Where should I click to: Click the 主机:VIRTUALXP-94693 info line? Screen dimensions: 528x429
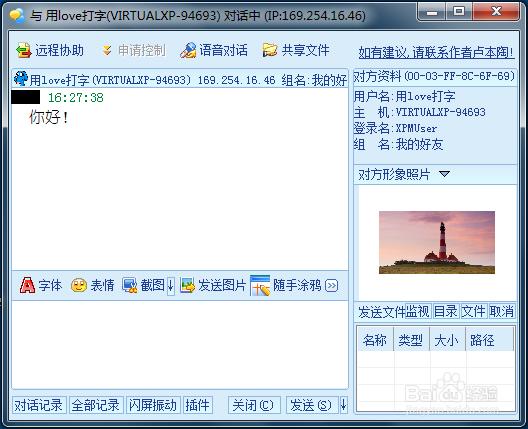pyautogui.click(x=420, y=112)
